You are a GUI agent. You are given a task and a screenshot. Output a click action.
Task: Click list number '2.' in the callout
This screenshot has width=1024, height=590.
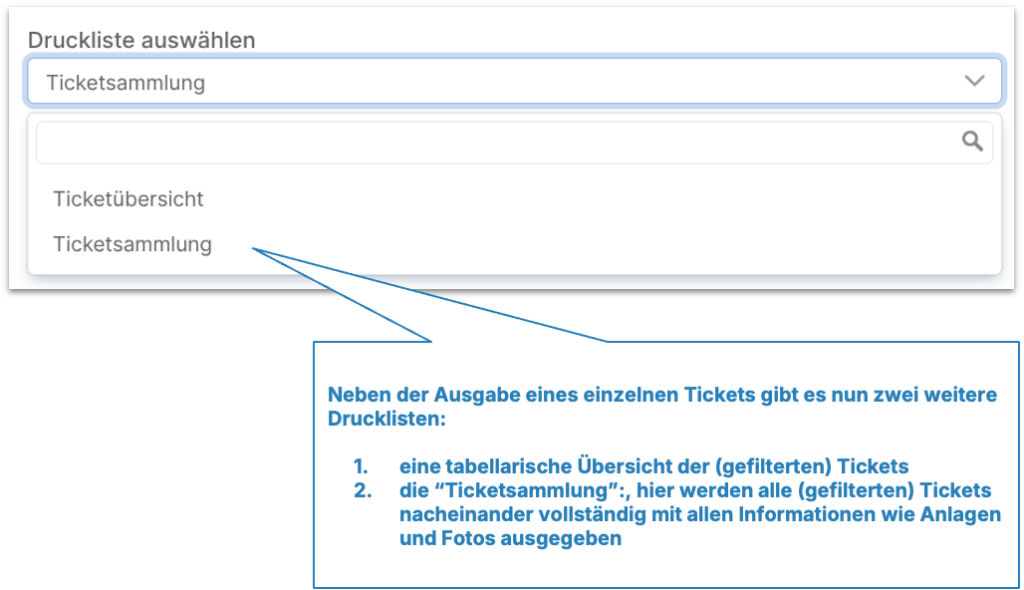(361, 490)
